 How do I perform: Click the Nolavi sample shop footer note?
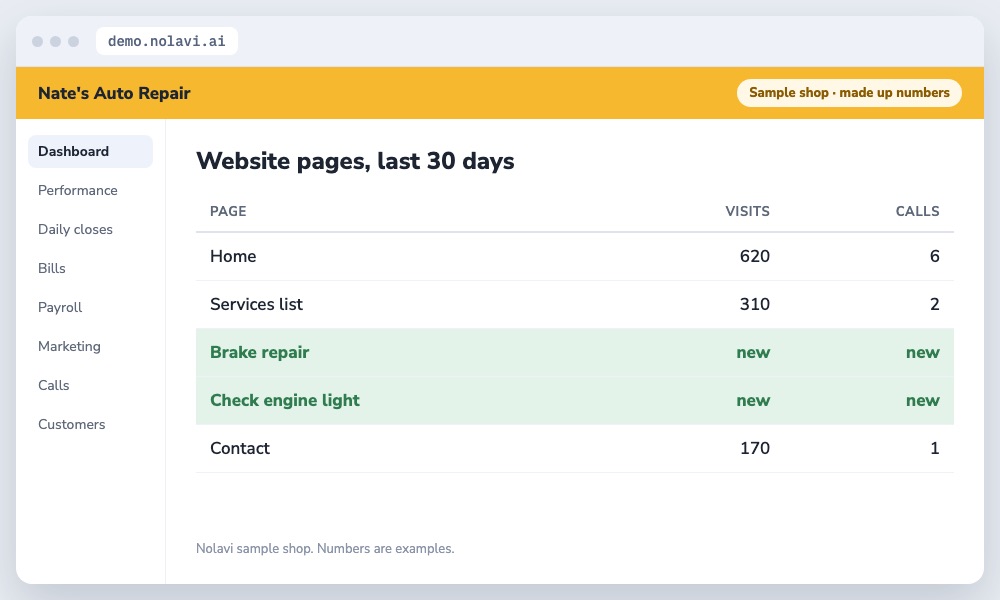point(325,548)
